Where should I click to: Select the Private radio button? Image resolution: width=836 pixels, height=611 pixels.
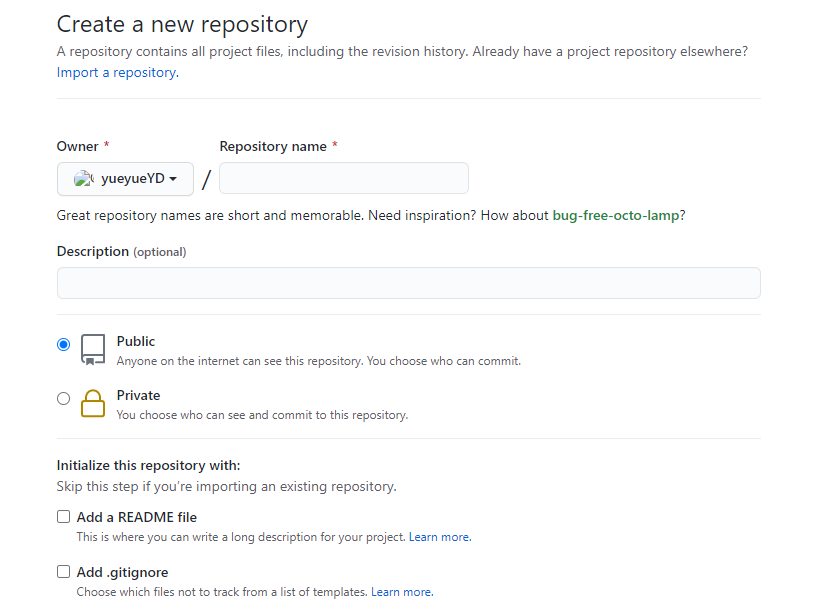[x=63, y=398]
